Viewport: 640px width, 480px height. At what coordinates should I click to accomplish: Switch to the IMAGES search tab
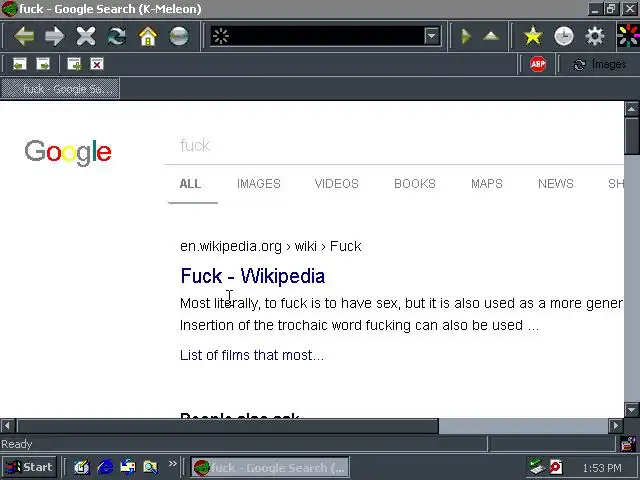coord(259,184)
